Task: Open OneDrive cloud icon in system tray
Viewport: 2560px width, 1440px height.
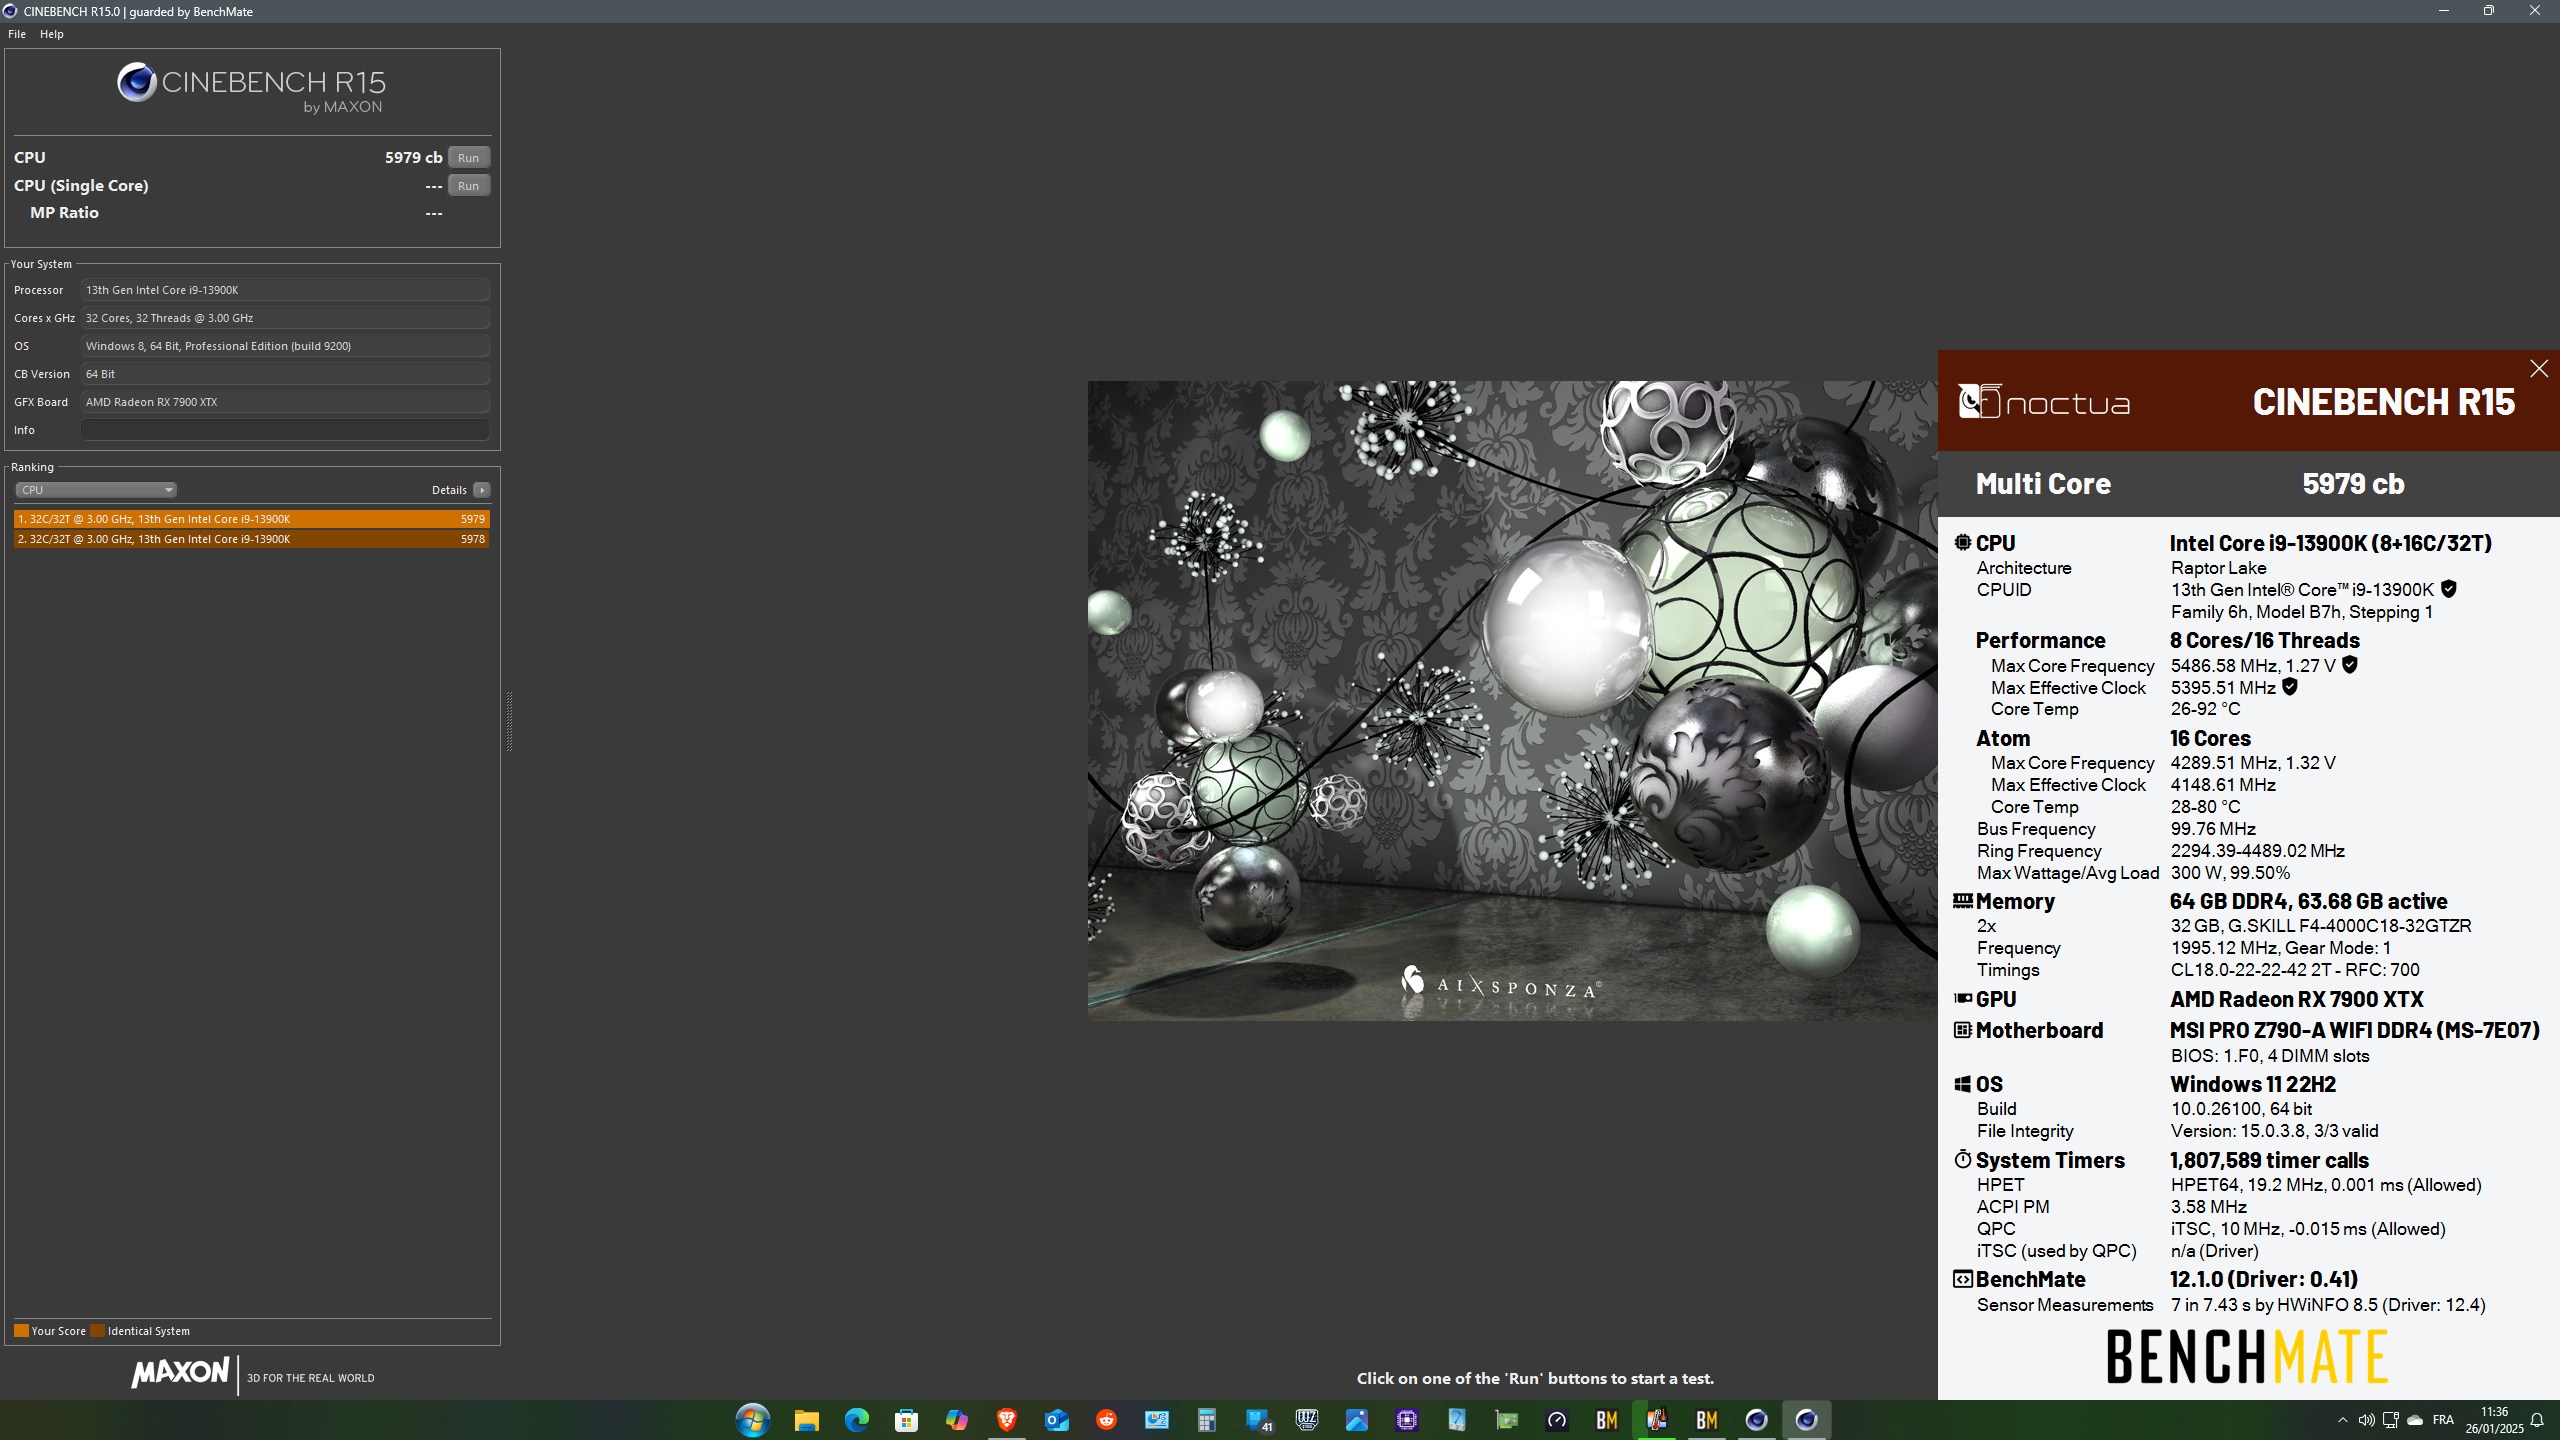Action: click(x=2415, y=1420)
